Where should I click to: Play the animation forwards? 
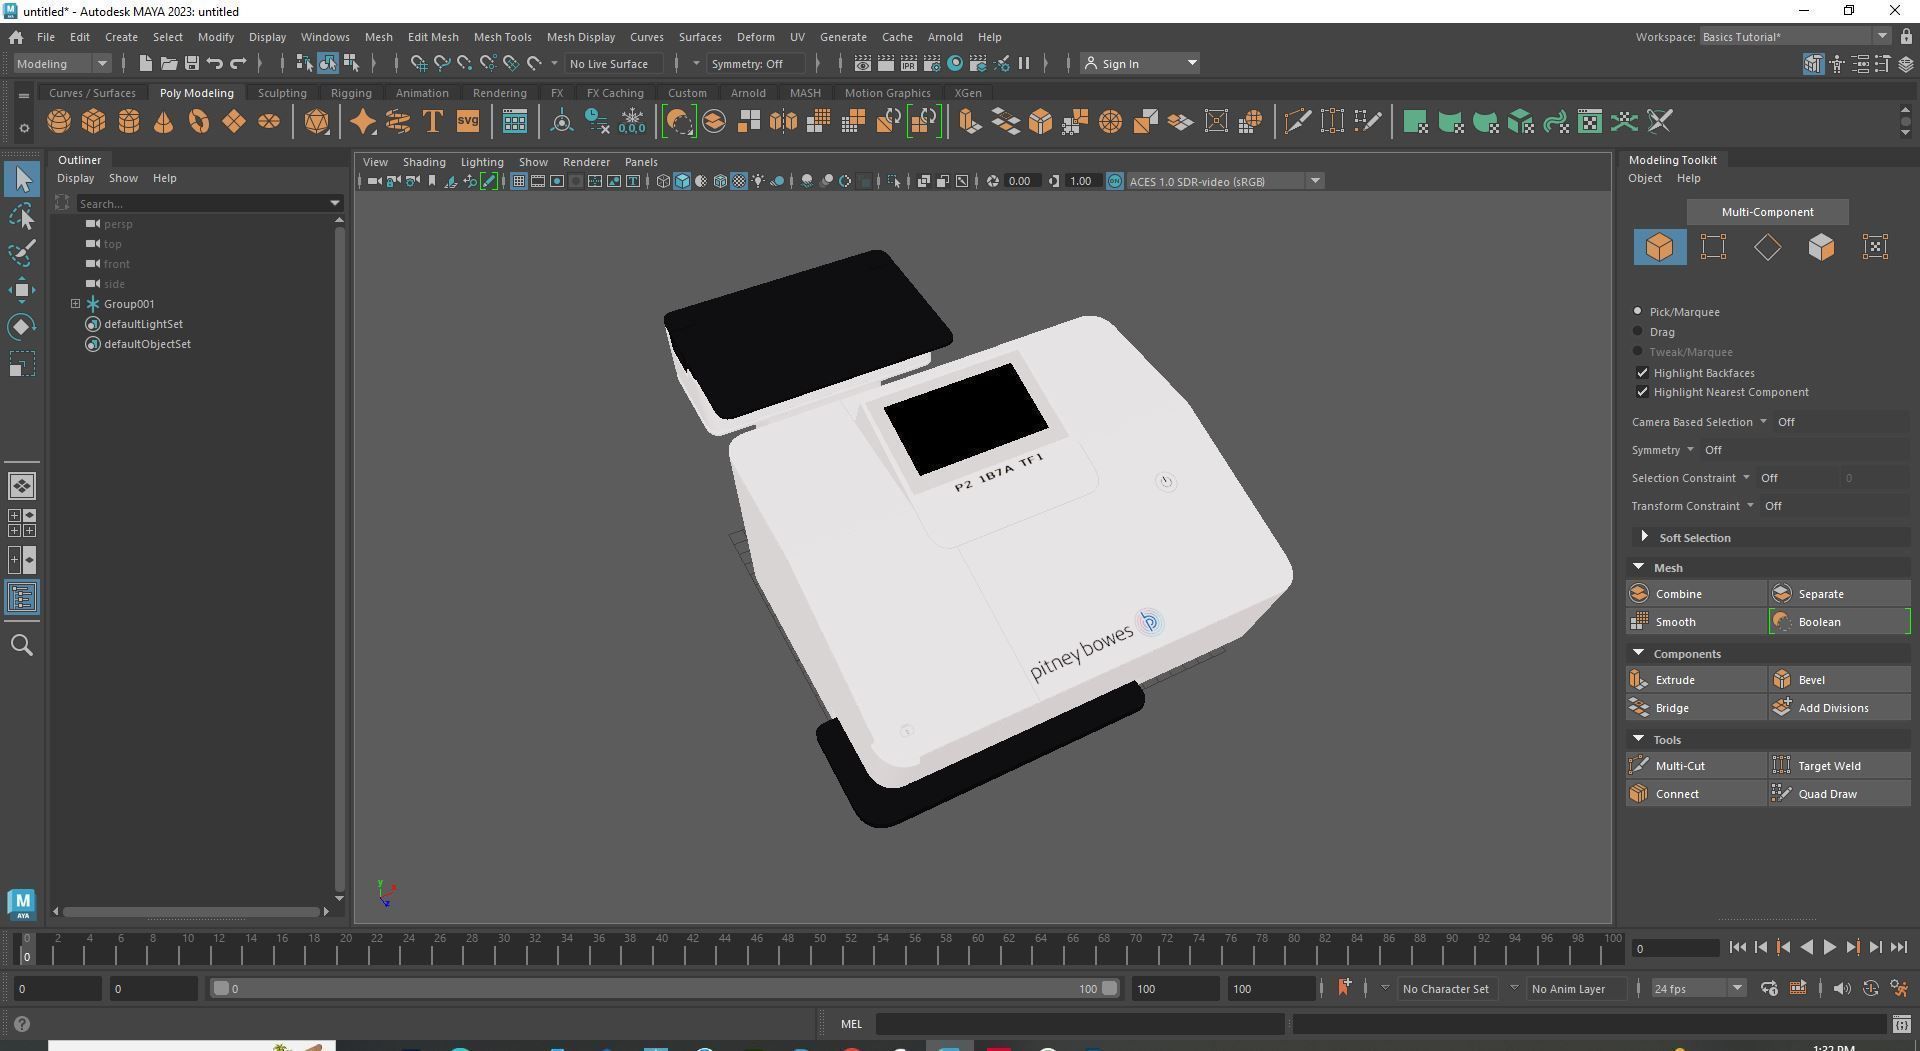point(1829,948)
